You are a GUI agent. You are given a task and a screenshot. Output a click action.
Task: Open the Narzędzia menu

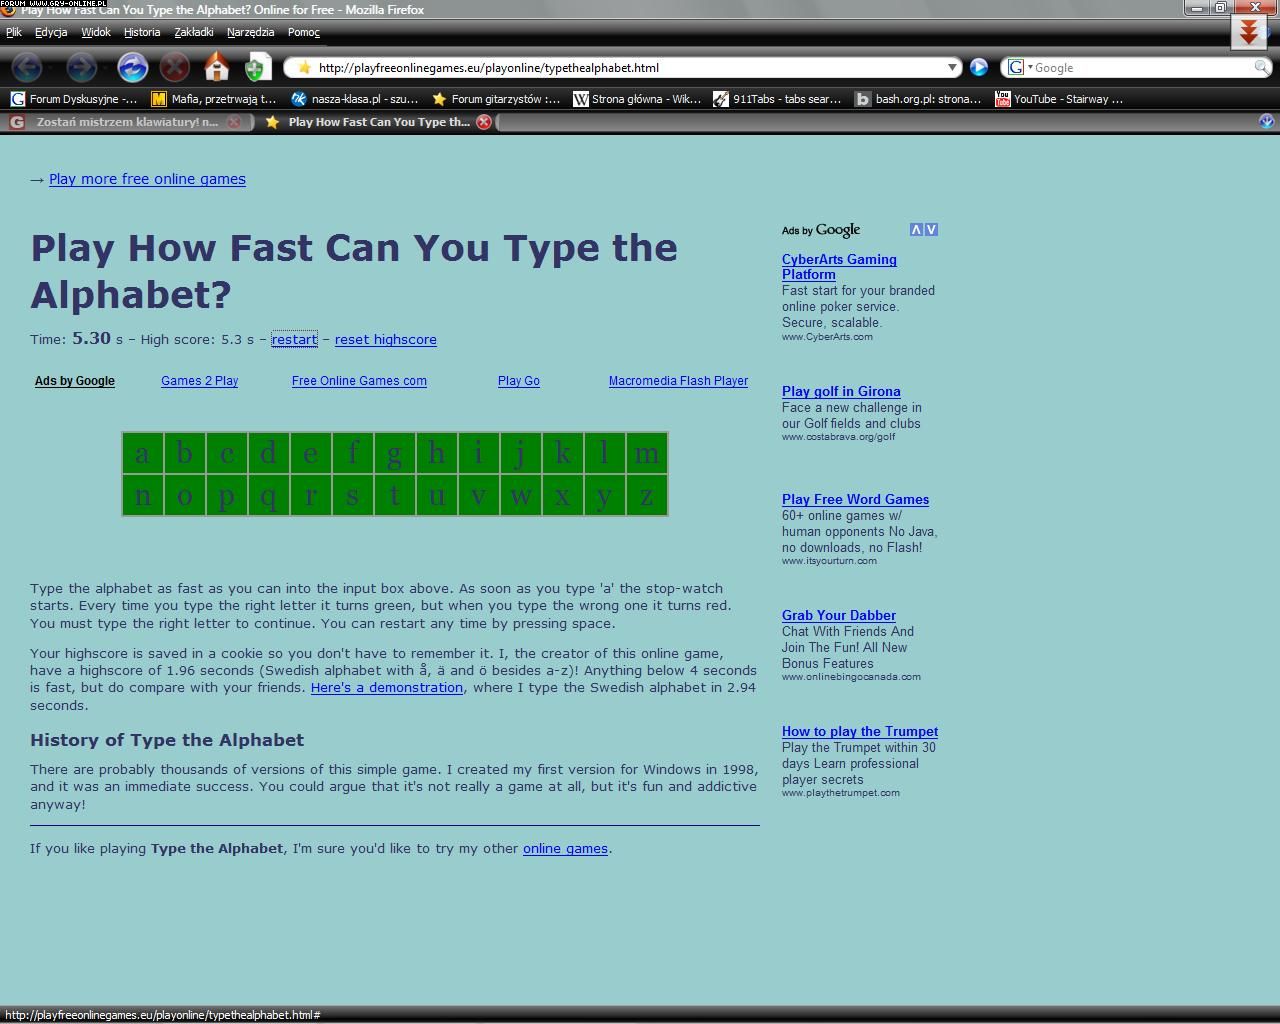[x=251, y=32]
